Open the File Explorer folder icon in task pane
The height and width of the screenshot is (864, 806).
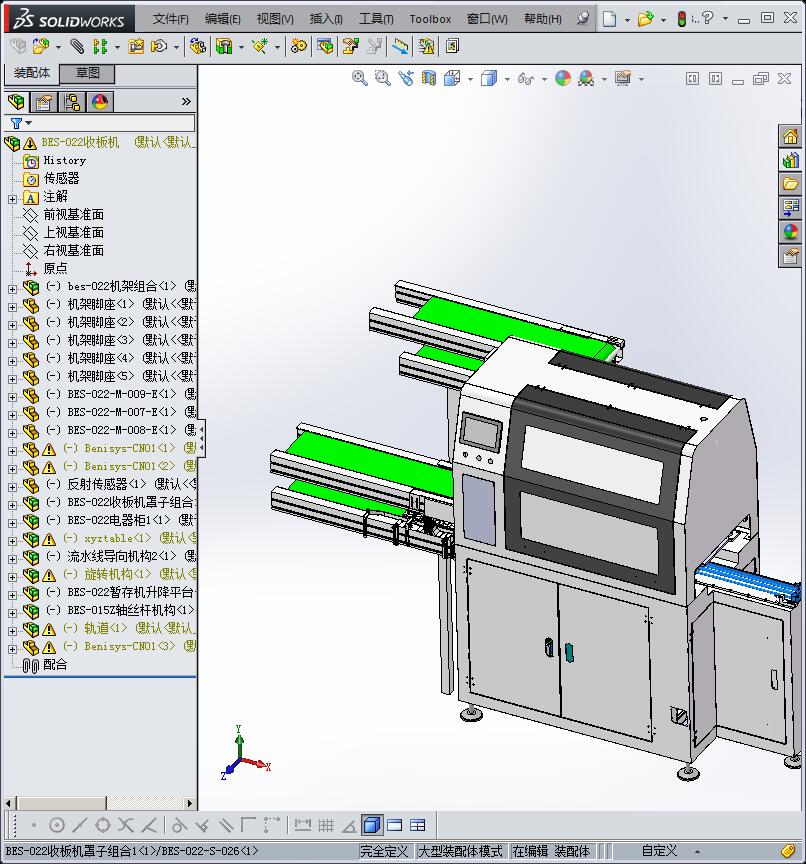click(x=790, y=184)
